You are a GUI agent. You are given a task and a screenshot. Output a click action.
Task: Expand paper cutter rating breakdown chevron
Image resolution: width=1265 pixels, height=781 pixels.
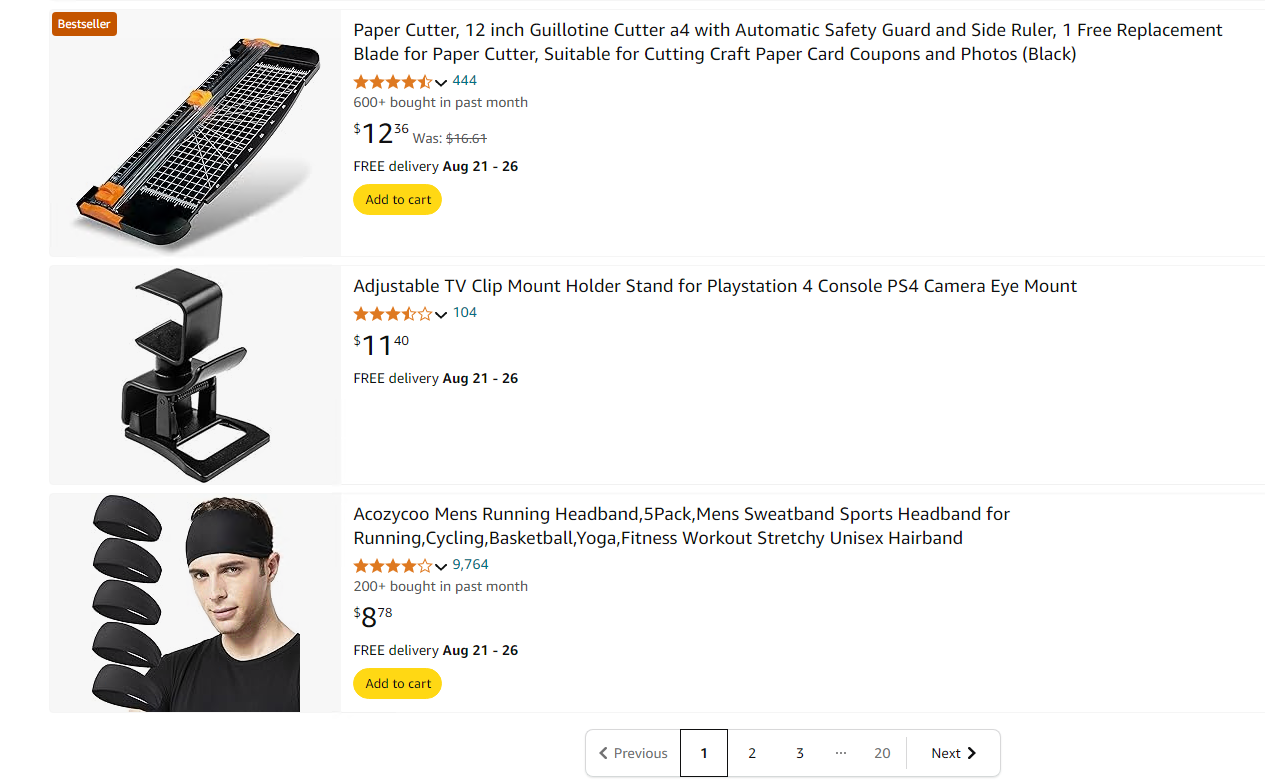441,82
